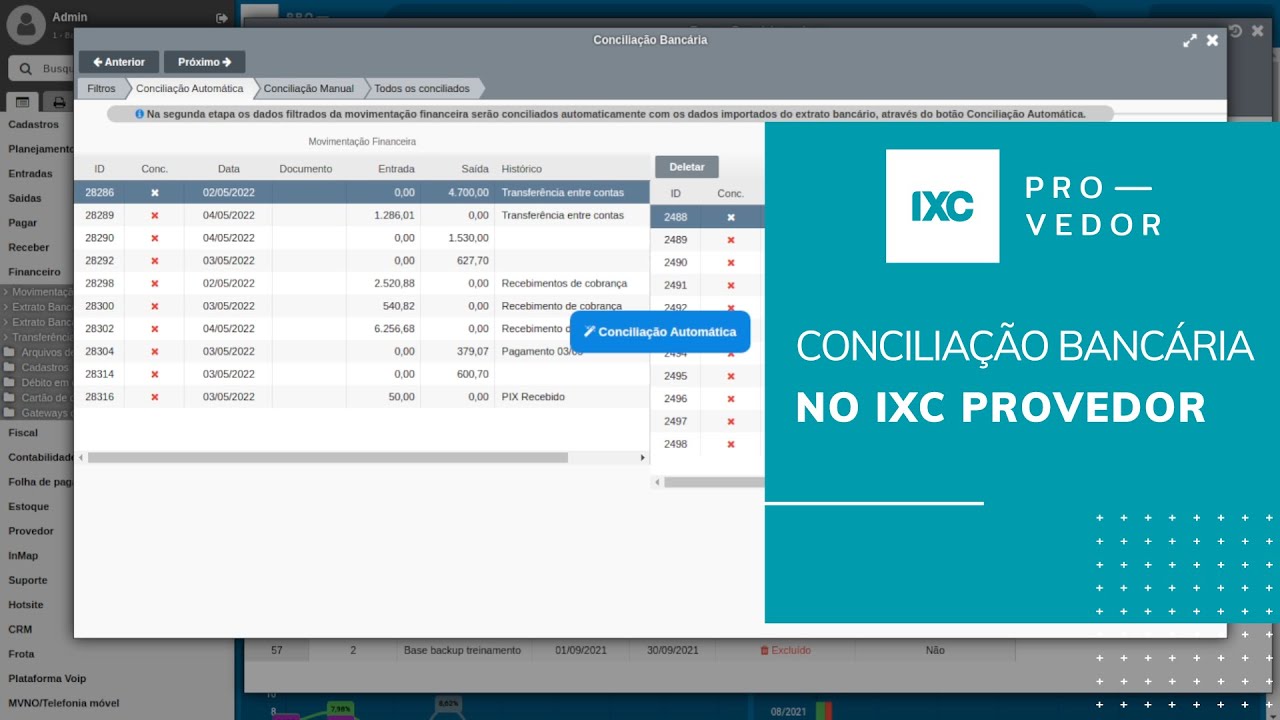1280x720 pixels.
Task: Click the white X Conc. icon on row 28286
Action: (154, 192)
